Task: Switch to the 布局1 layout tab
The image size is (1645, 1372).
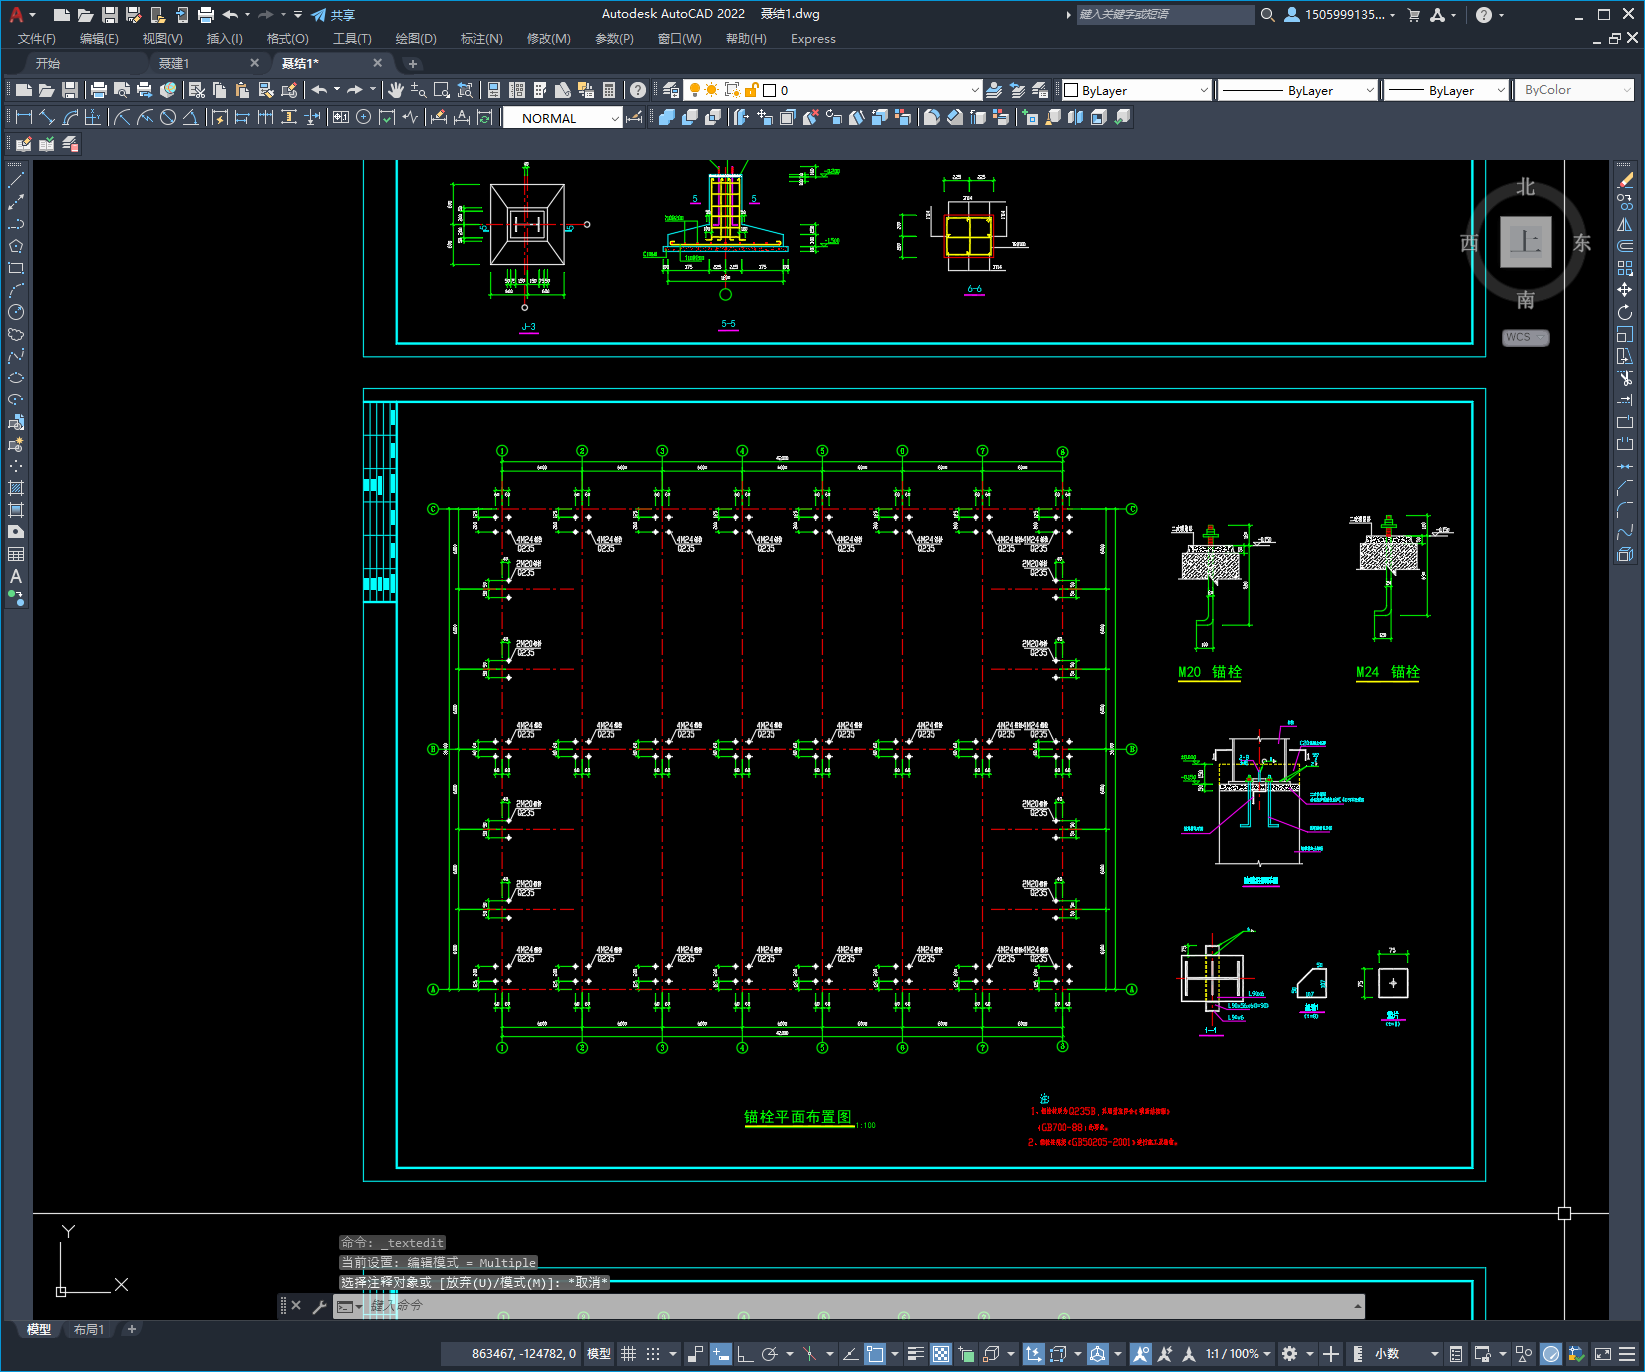Action: tap(89, 1329)
